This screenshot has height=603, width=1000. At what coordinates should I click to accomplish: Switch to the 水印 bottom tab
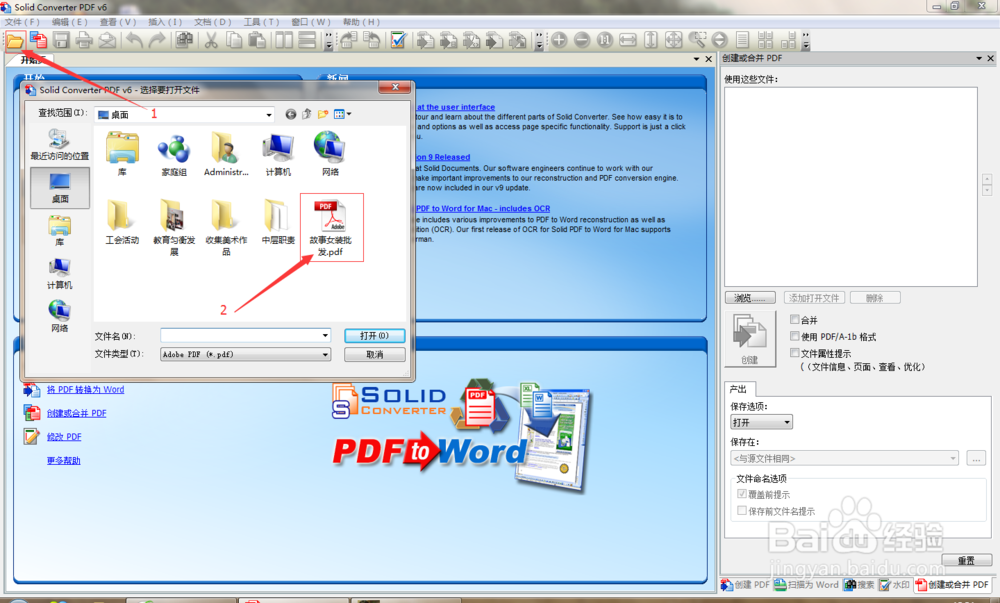(x=894, y=585)
